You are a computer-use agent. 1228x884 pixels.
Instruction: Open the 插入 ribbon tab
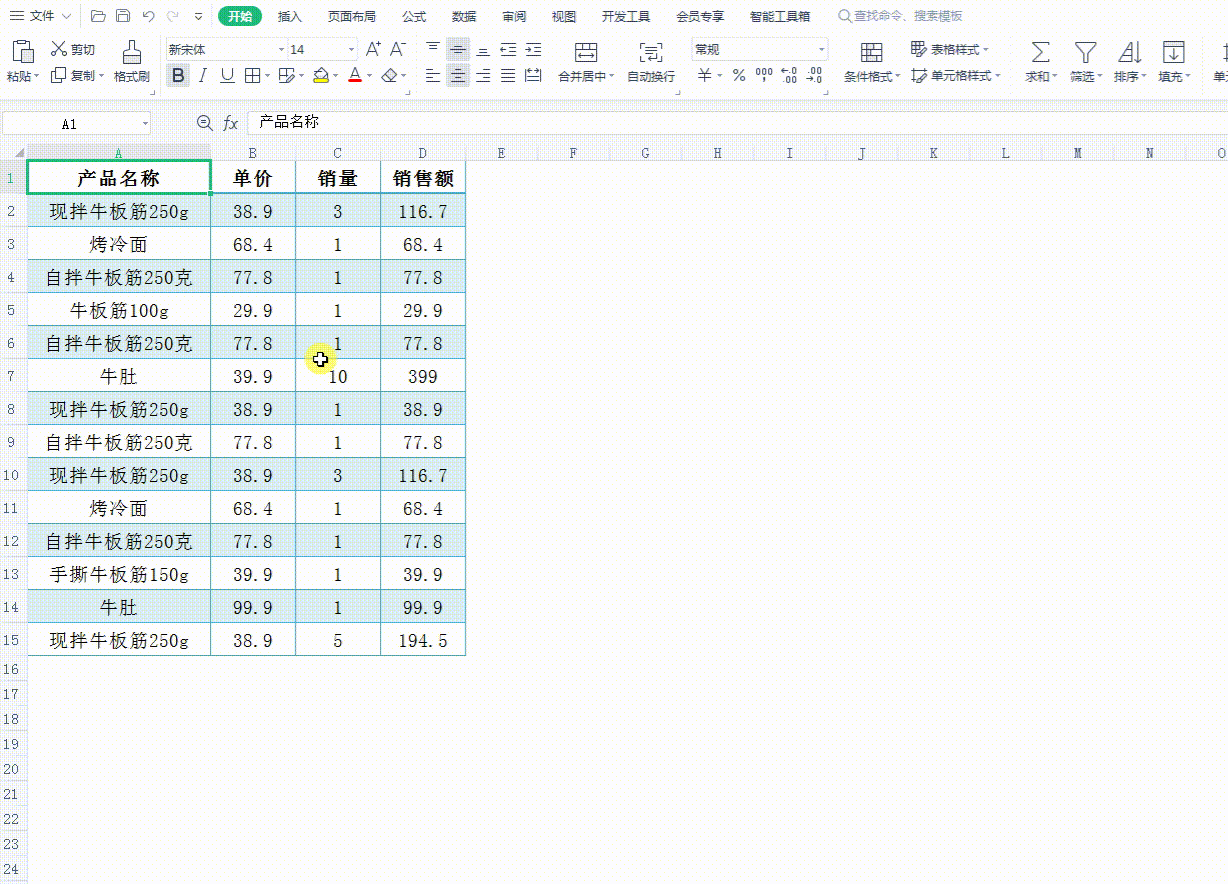tap(290, 15)
